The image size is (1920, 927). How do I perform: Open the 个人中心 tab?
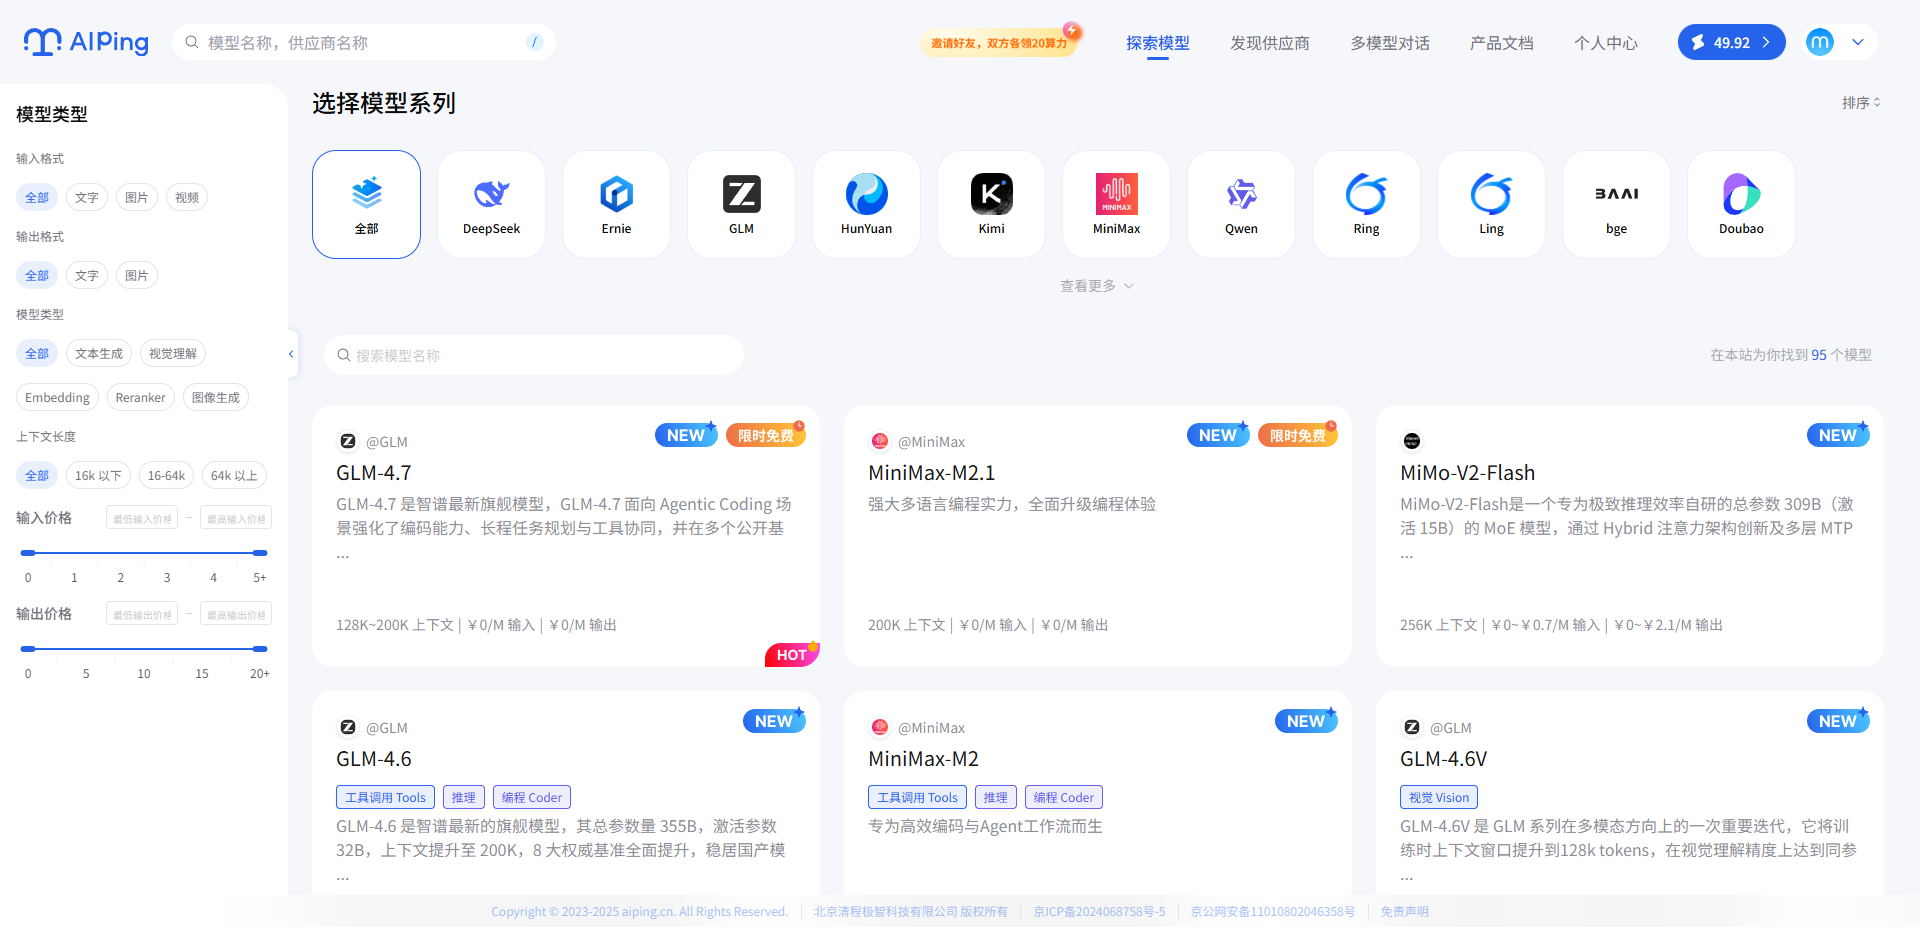[1606, 43]
